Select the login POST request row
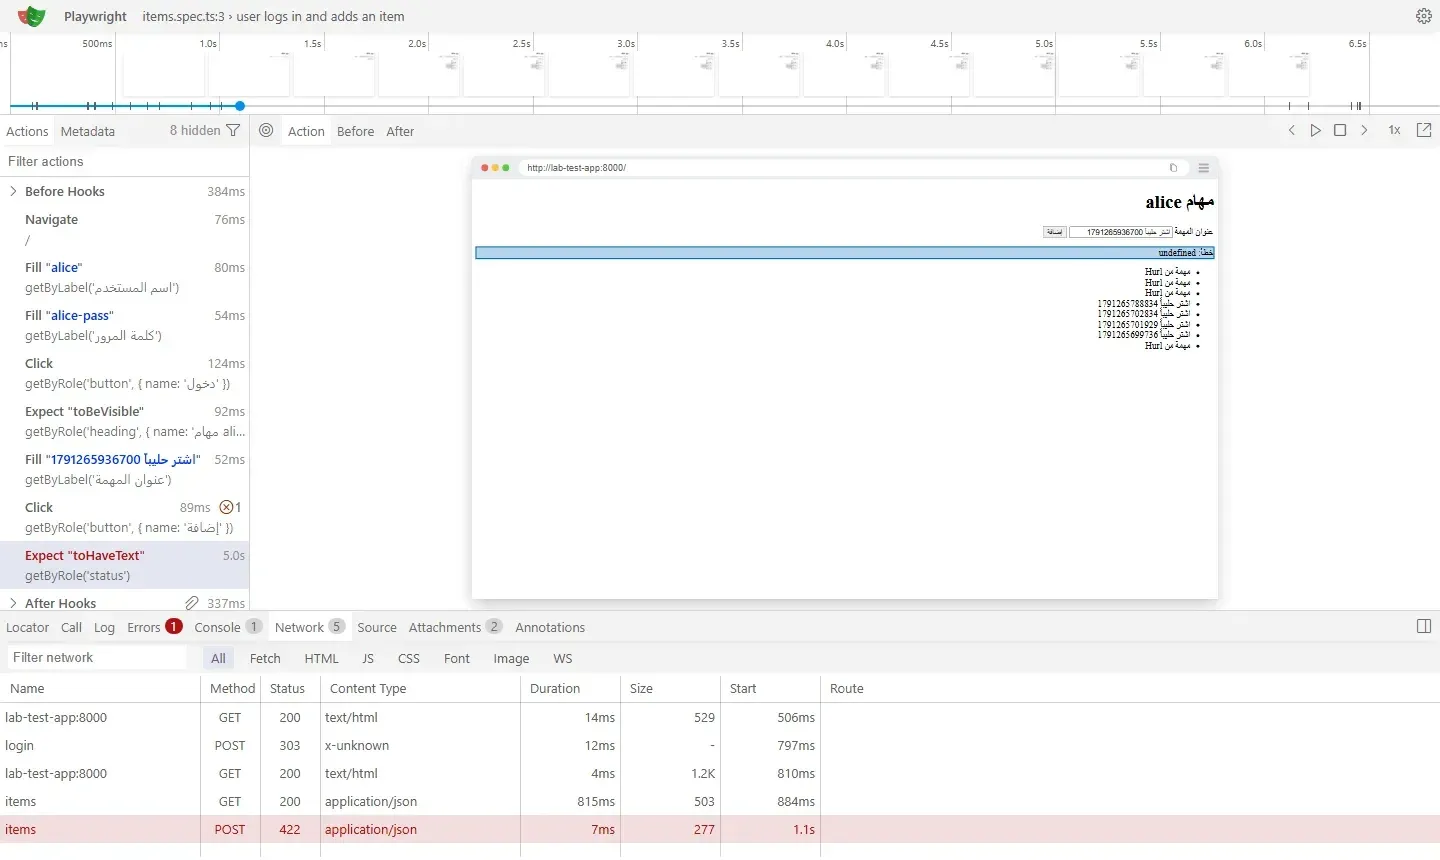Screen dimensions: 1440x860 coord(720,745)
